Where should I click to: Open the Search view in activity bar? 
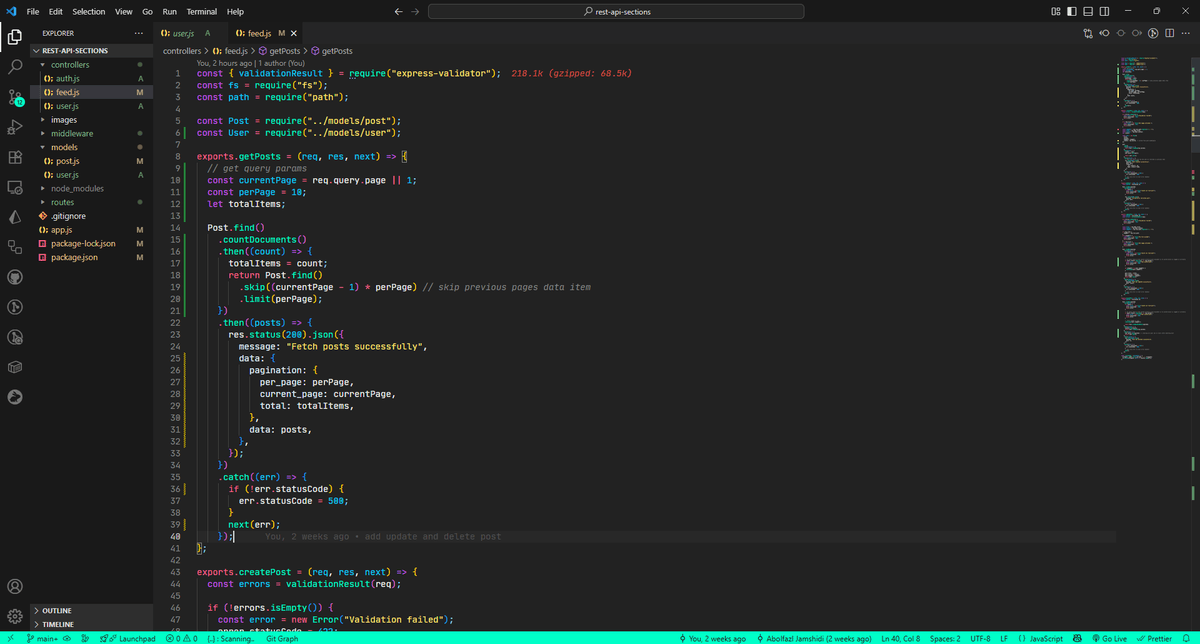click(x=15, y=67)
